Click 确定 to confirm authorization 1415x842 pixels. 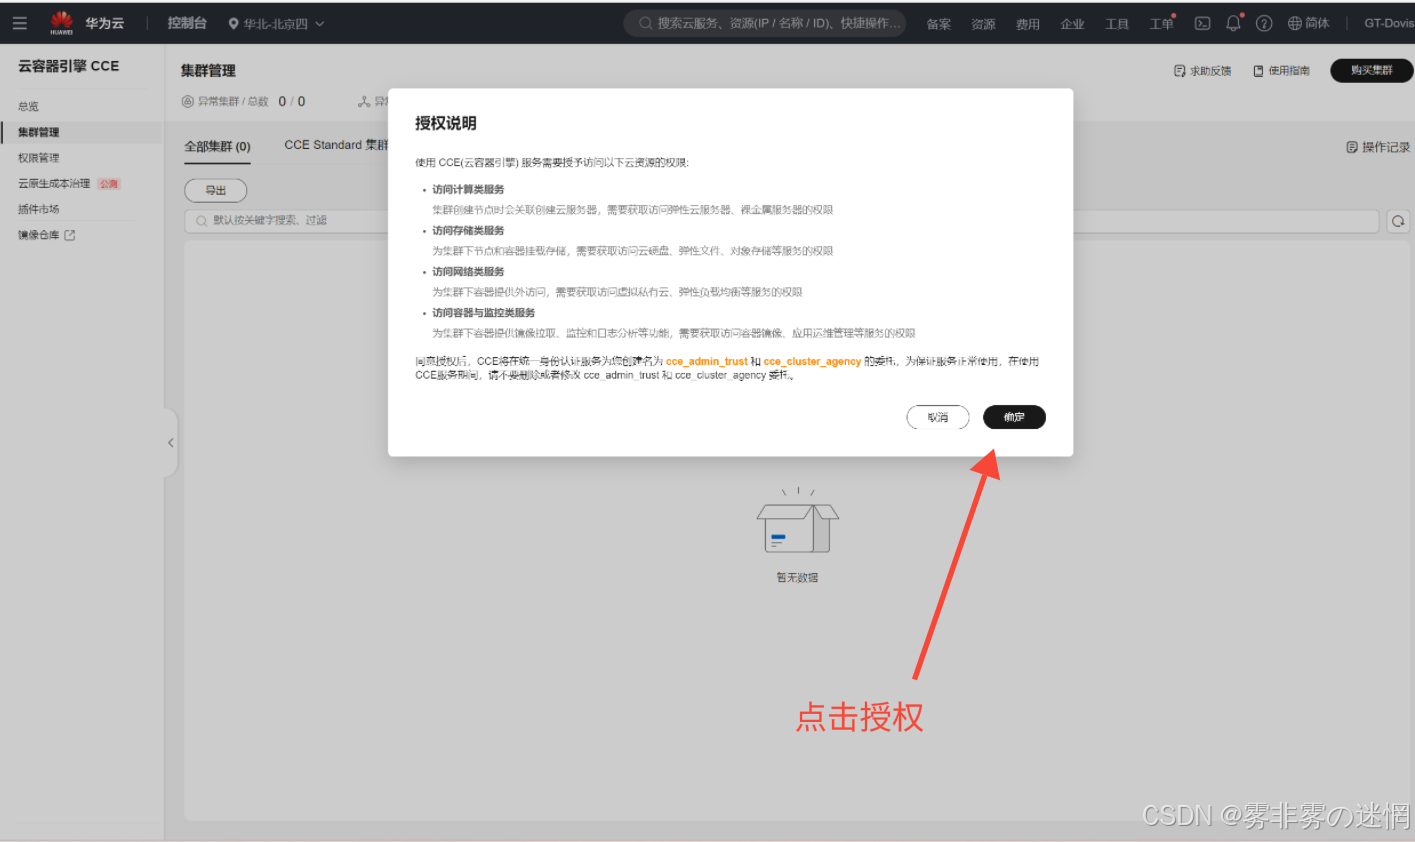click(x=1014, y=417)
